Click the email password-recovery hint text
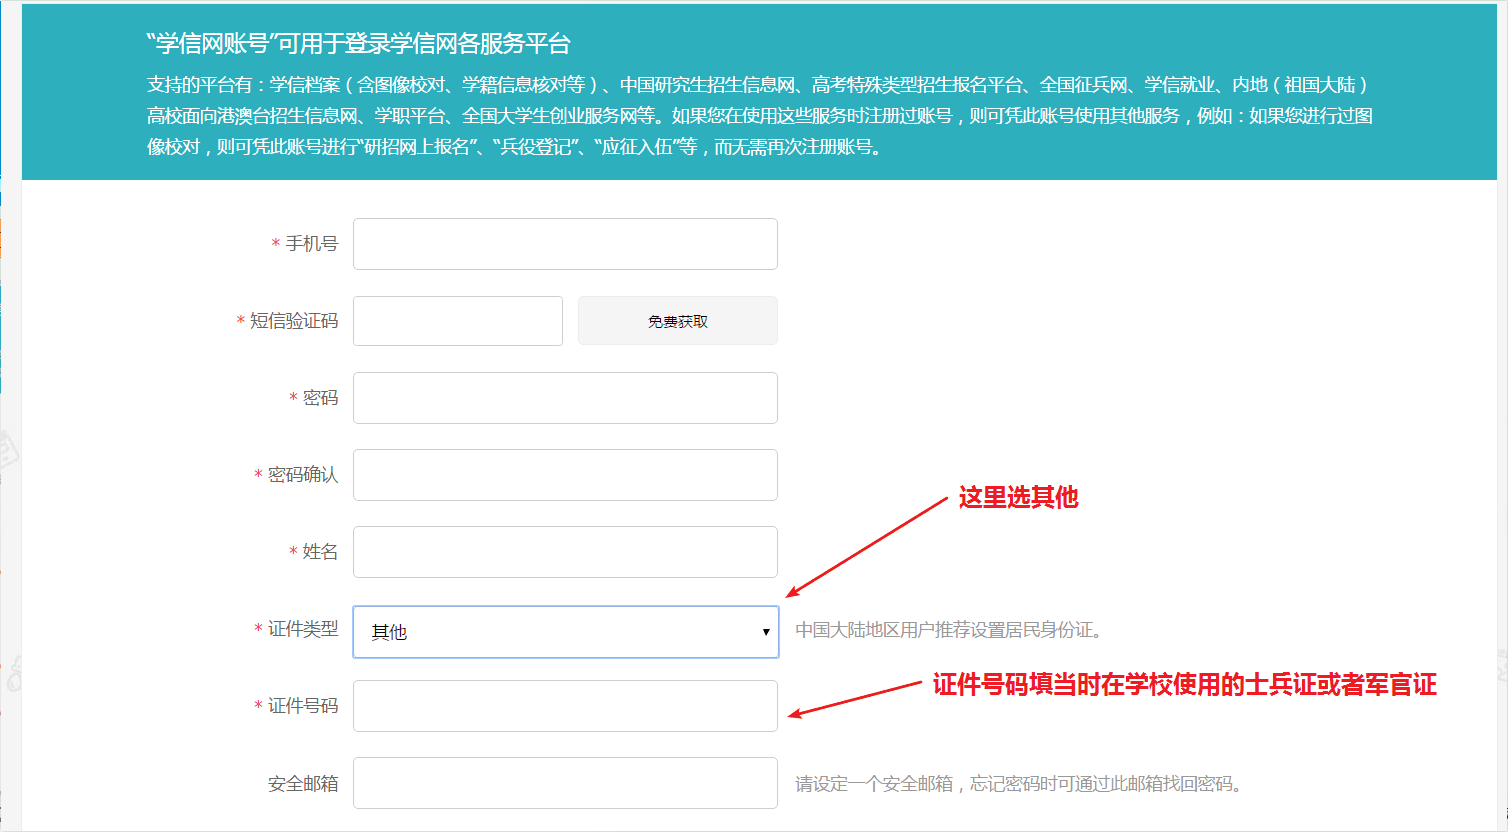1508x832 pixels. [x=1019, y=784]
